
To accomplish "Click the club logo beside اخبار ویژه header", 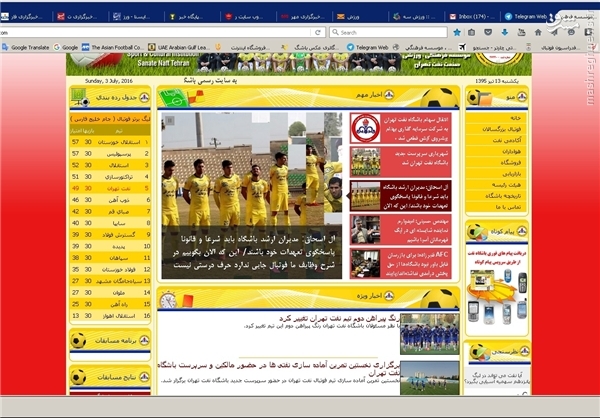I will click(388, 296).
